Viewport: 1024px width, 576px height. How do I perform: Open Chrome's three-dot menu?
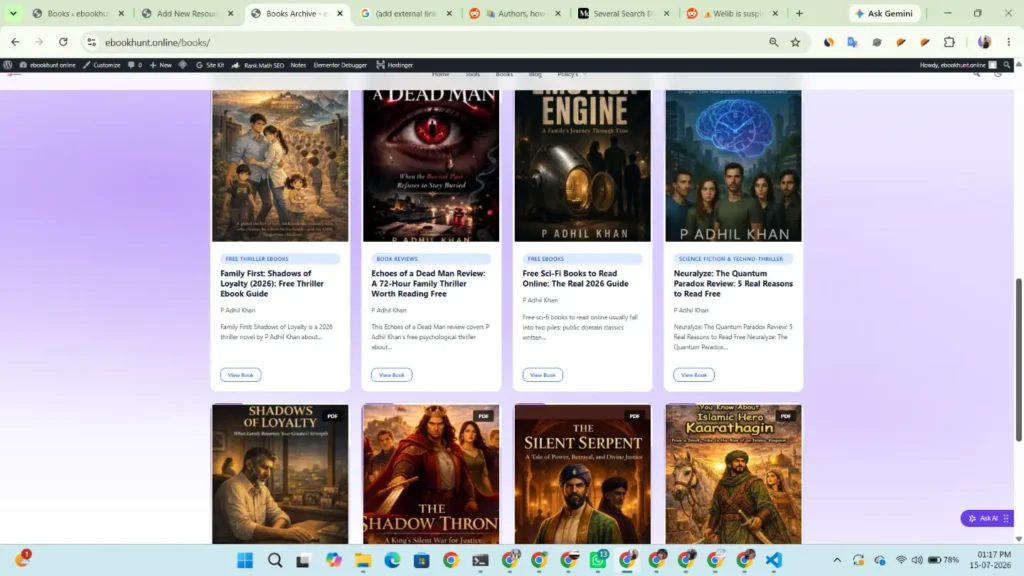[x=1008, y=42]
